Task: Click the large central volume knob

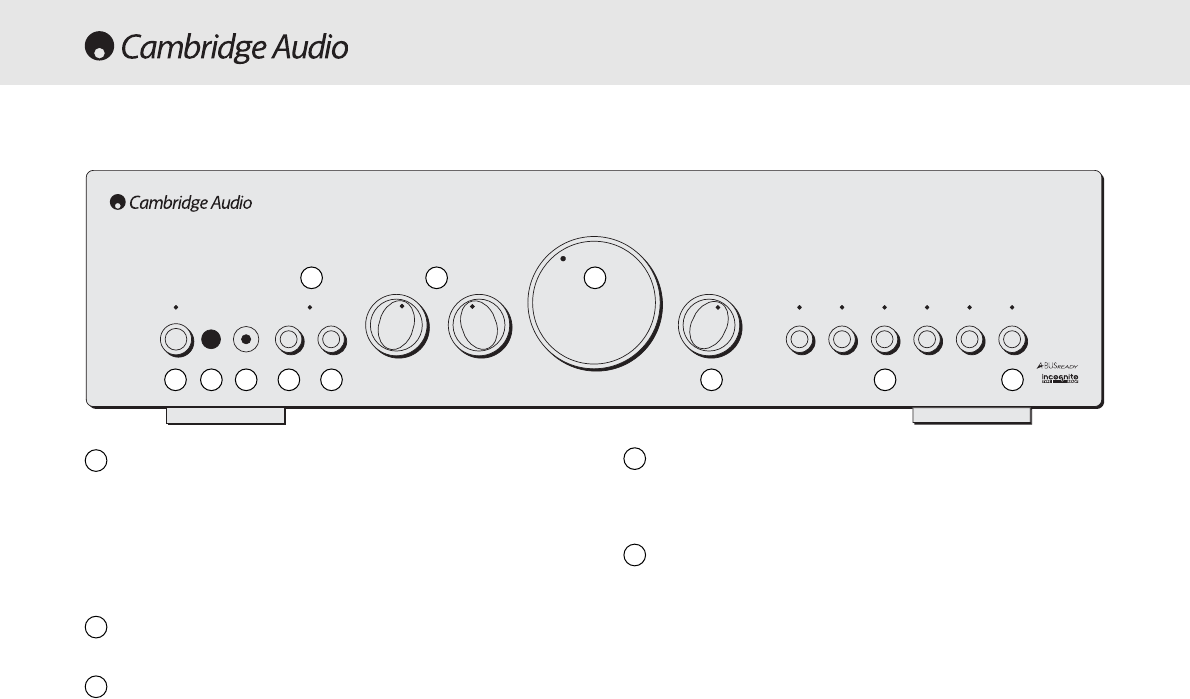Action: coord(595,303)
